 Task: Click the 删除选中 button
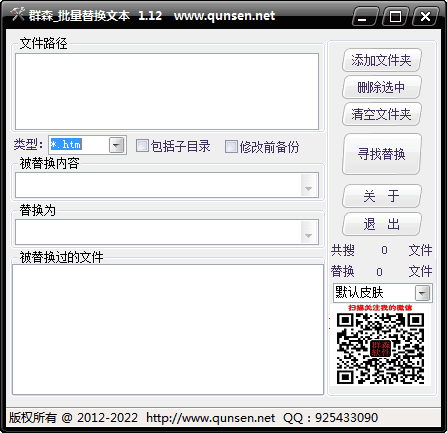[x=382, y=87]
